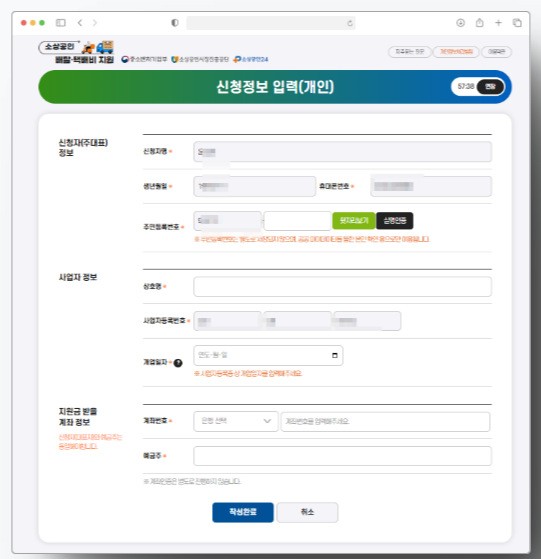The image size is (541, 559).
Task: Click the 예금주 account holder field
Action: (x=342, y=456)
